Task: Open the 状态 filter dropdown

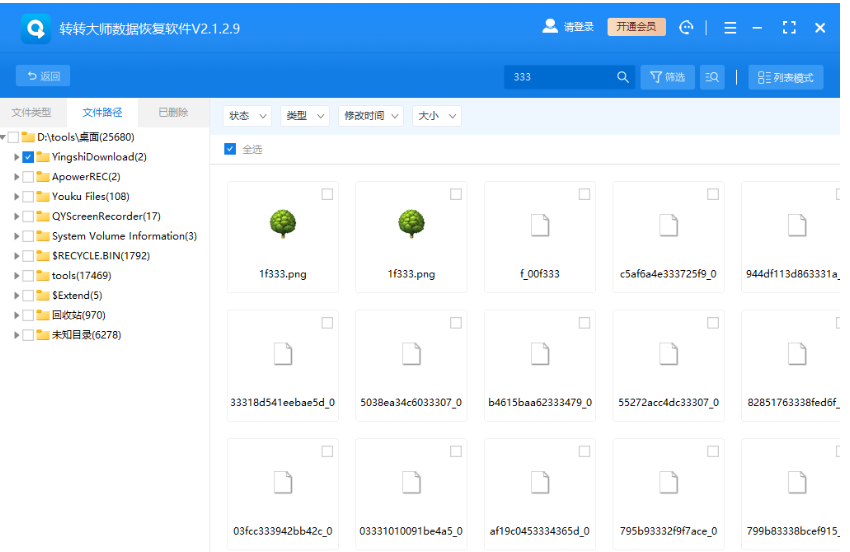Action: point(247,116)
